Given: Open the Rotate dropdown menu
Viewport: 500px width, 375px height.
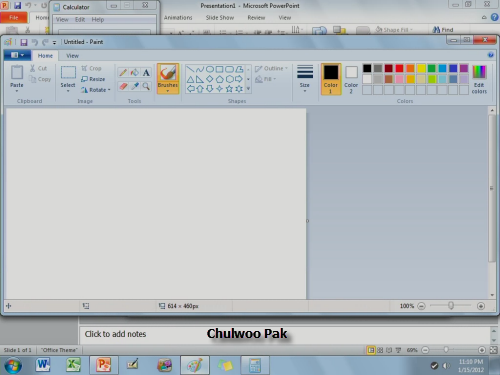Looking at the screenshot, I should [96, 90].
